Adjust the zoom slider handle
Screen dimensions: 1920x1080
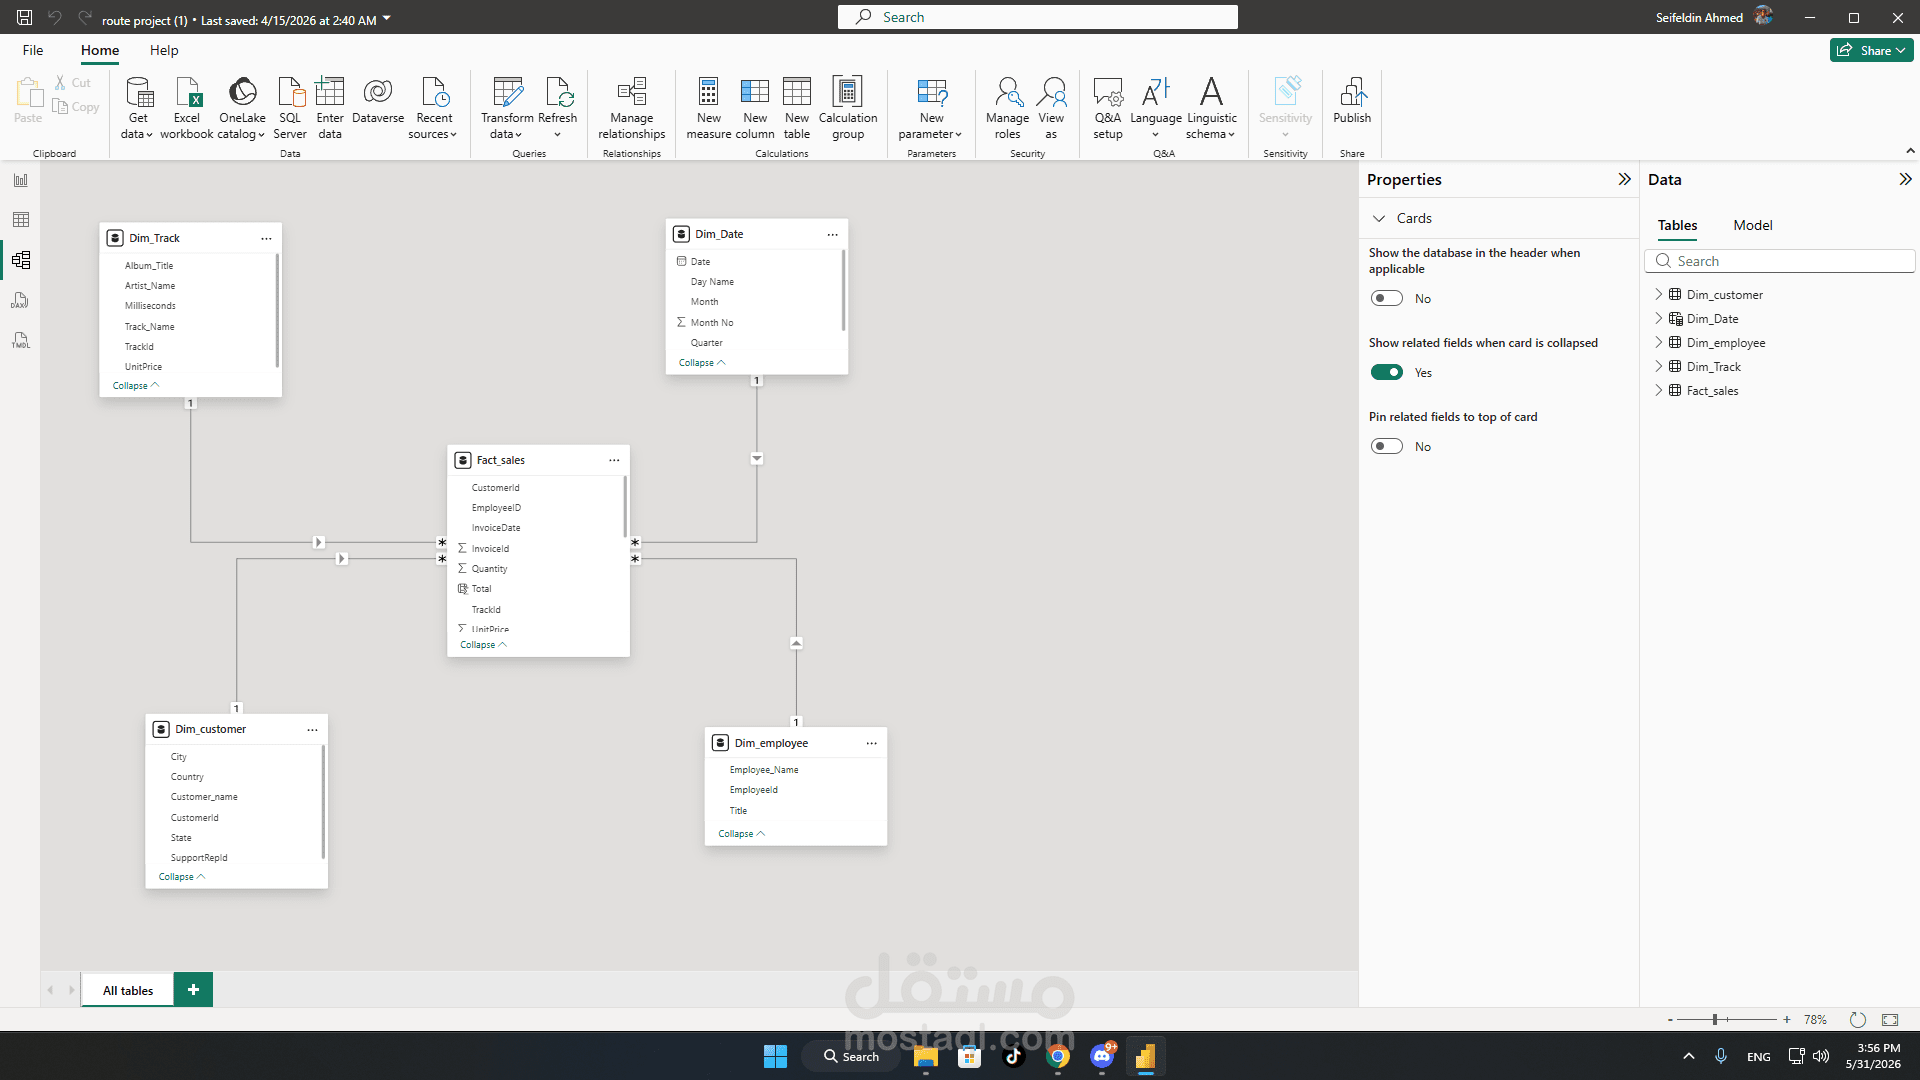point(1714,1020)
